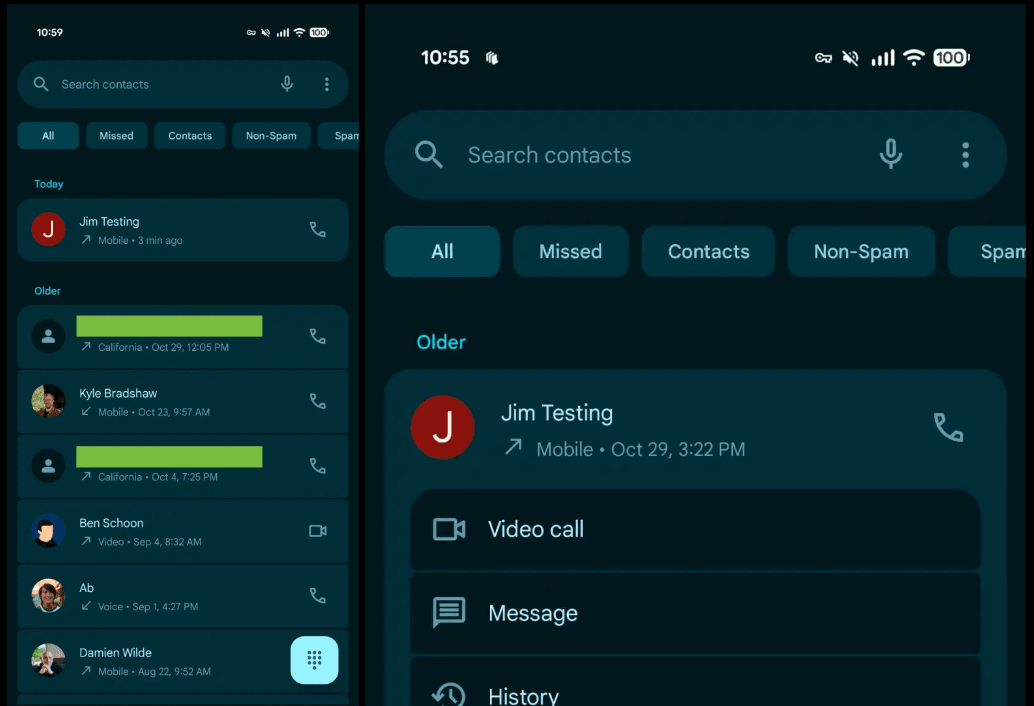Screen dimensions: 1034x706
Task: Open the dialpad floating button
Action: pos(314,660)
